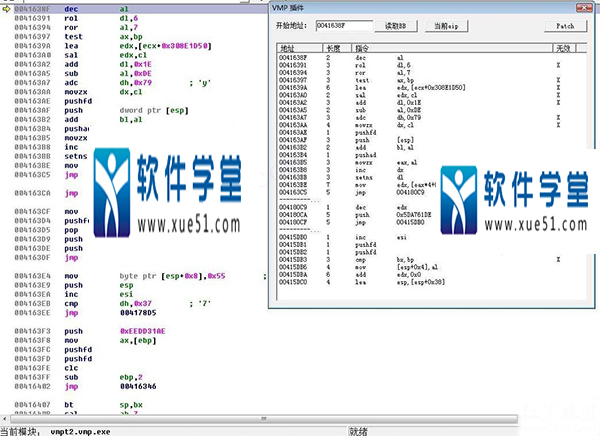Click the X invalid mark on row 00415DB3
Image resolution: width=600 pixels, height=436 pixels.
558,260
